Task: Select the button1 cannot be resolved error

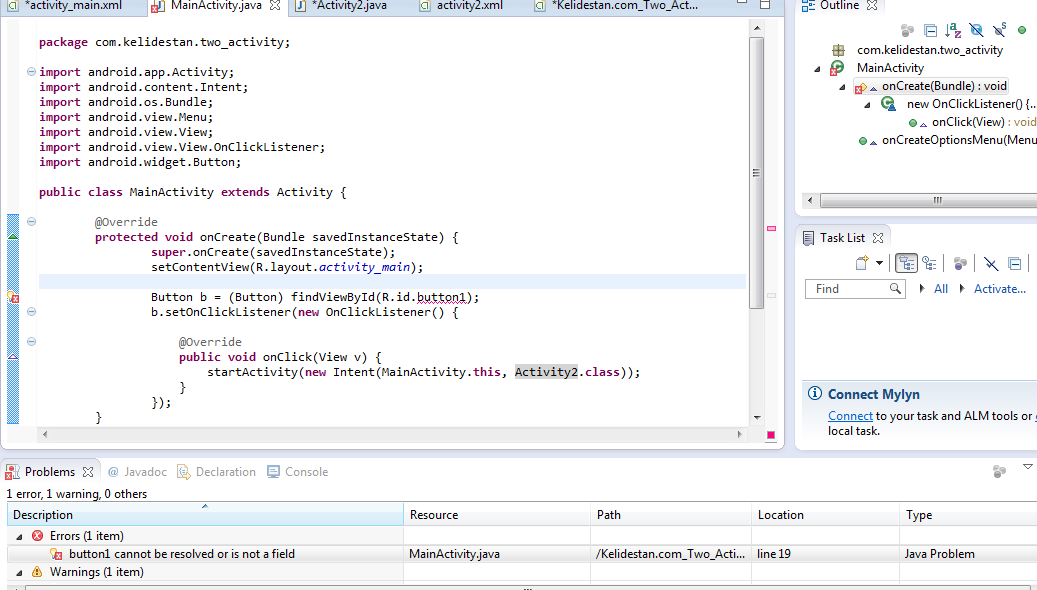Action: (182, 554)
